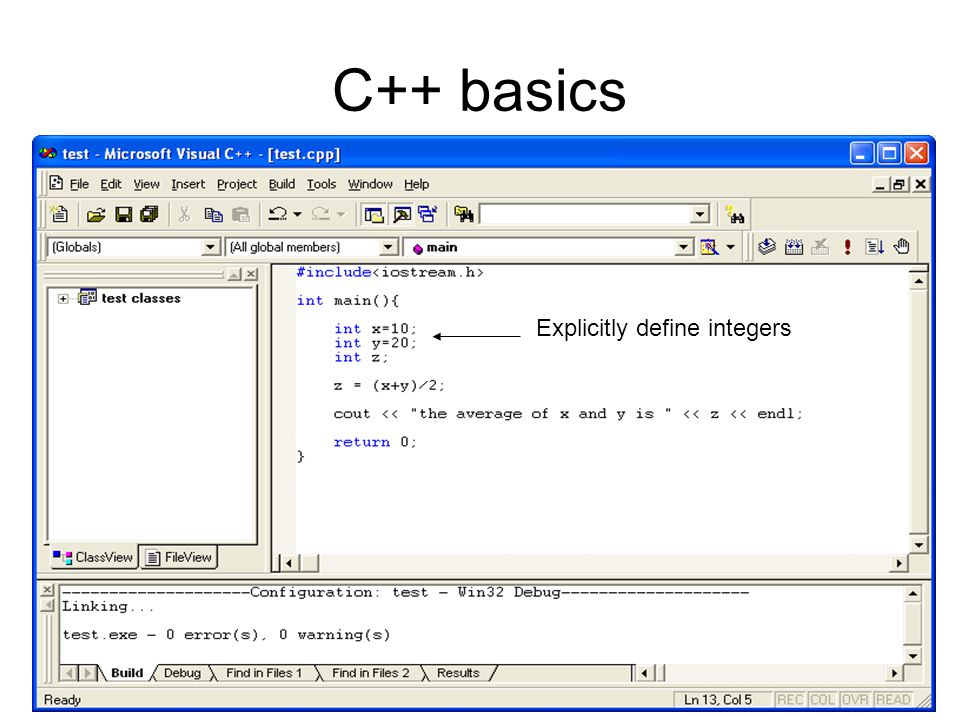The width and height of the screenshot is (960, 720).
Task: Switch to the ClassView tab
Action: pos(93,557)
